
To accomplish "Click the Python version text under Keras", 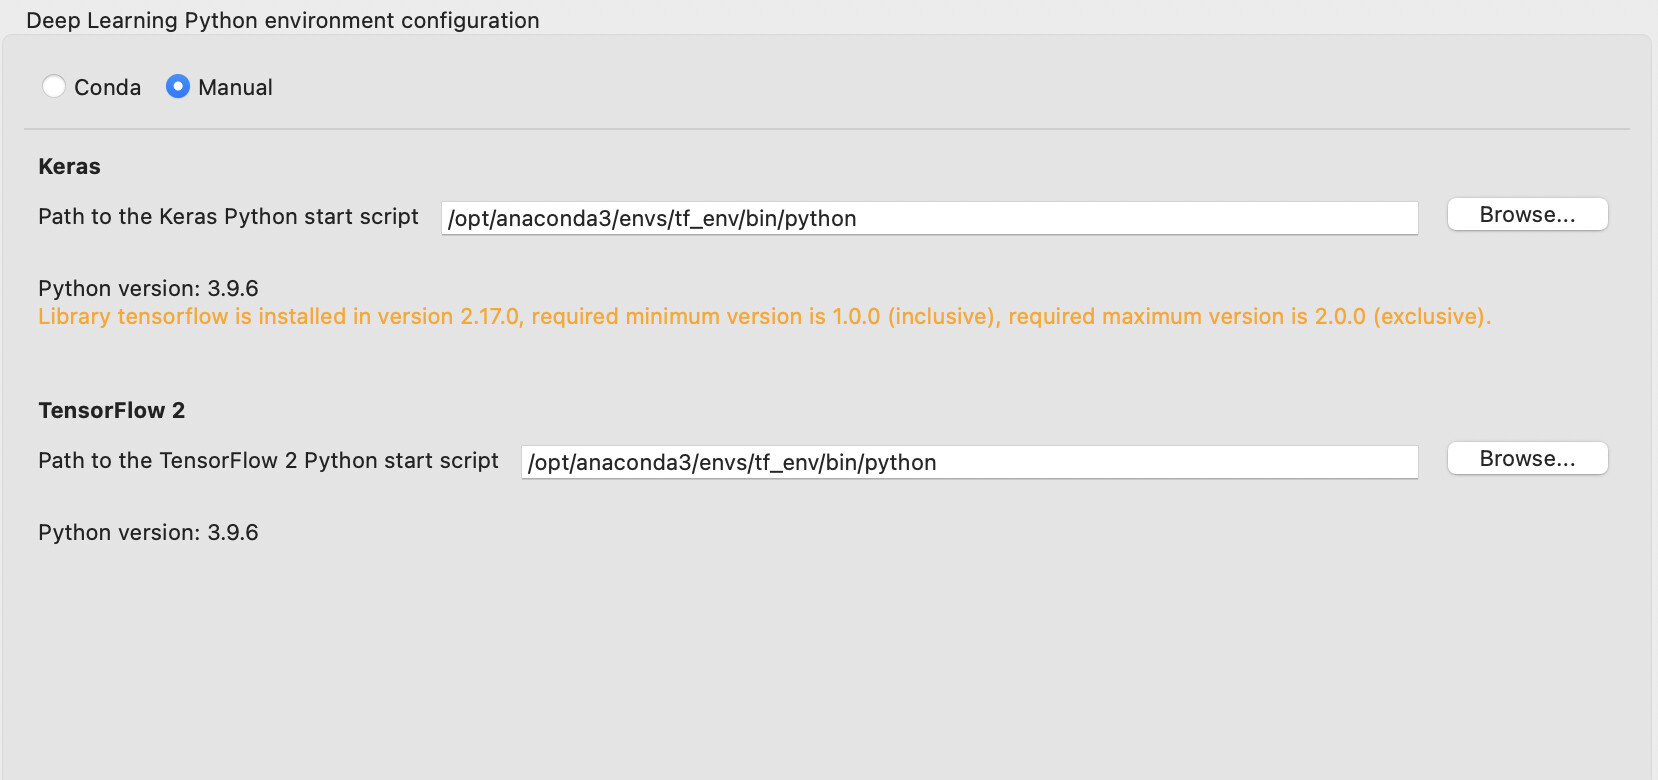I will click(148, 289).
